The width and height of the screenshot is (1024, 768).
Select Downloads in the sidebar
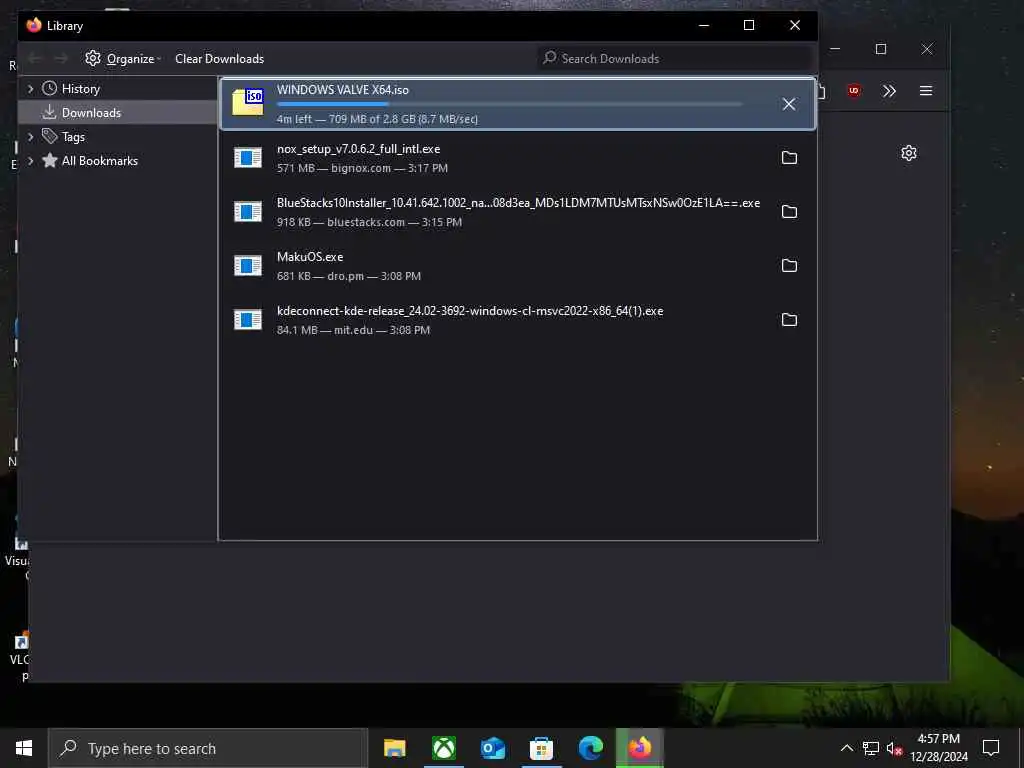click(x=91, y=113)
